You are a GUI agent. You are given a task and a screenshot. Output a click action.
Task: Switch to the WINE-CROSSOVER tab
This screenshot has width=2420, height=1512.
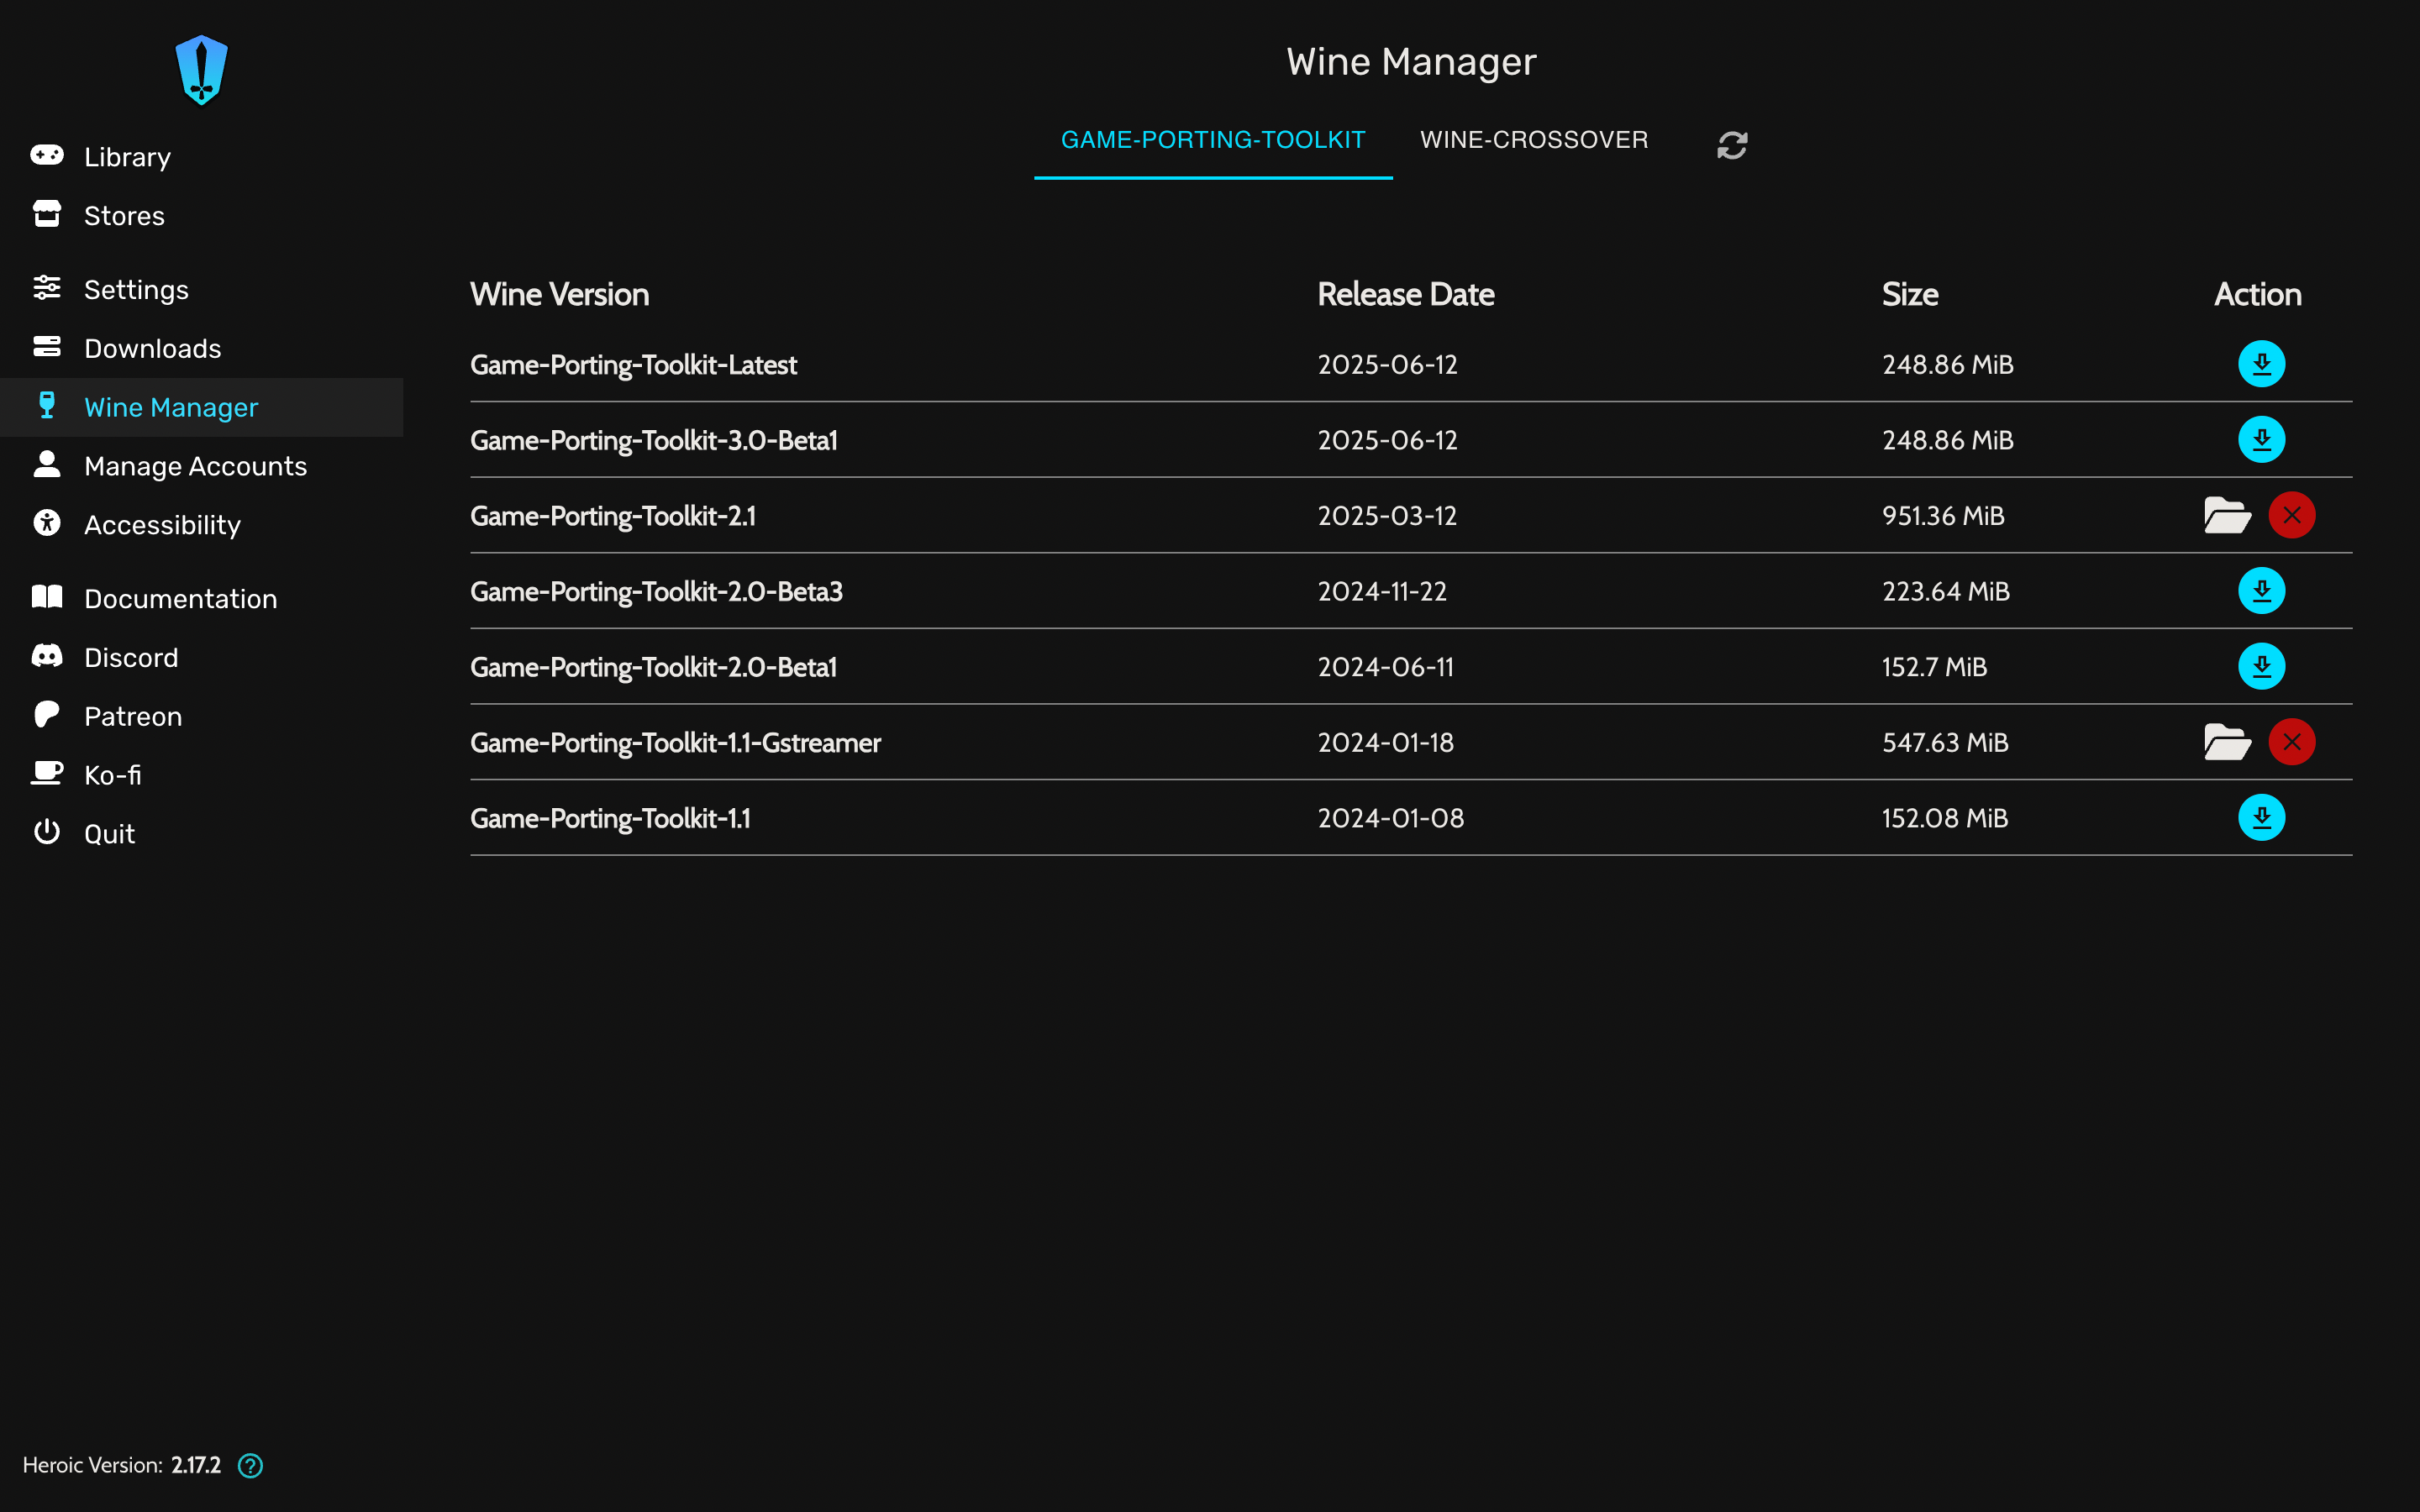(1534, 140)
